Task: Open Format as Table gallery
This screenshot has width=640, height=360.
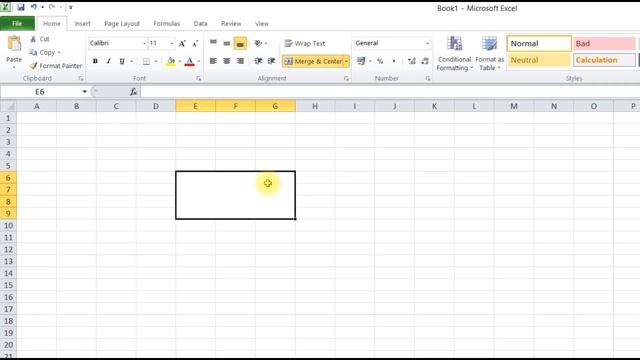Action: (x=489, y=53)
